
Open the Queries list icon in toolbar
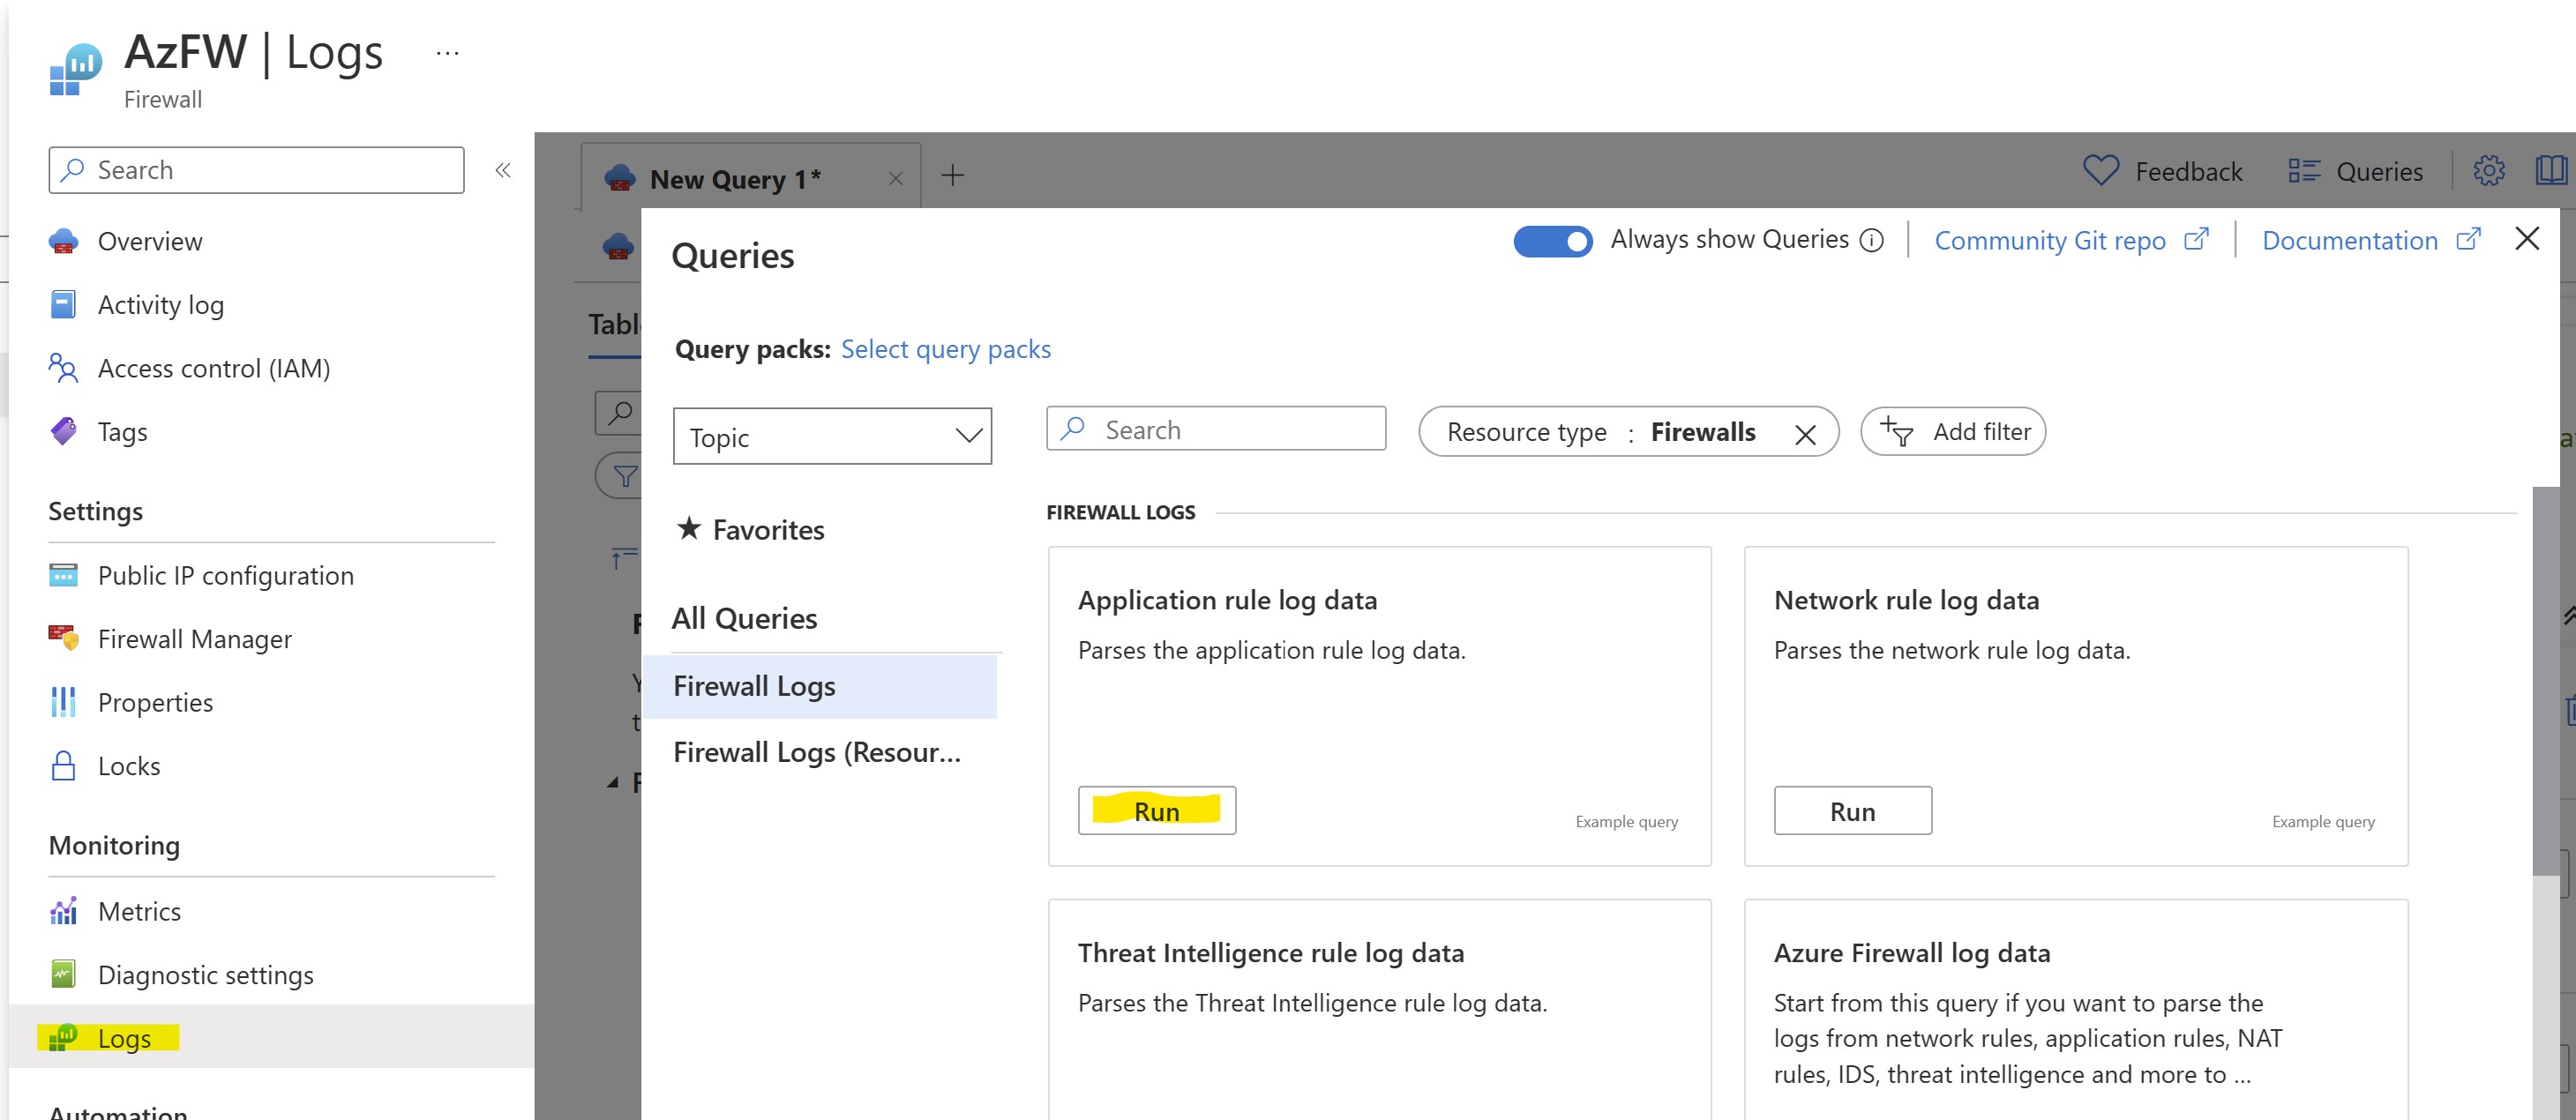pyautogui.click(x=2303, y=171)
